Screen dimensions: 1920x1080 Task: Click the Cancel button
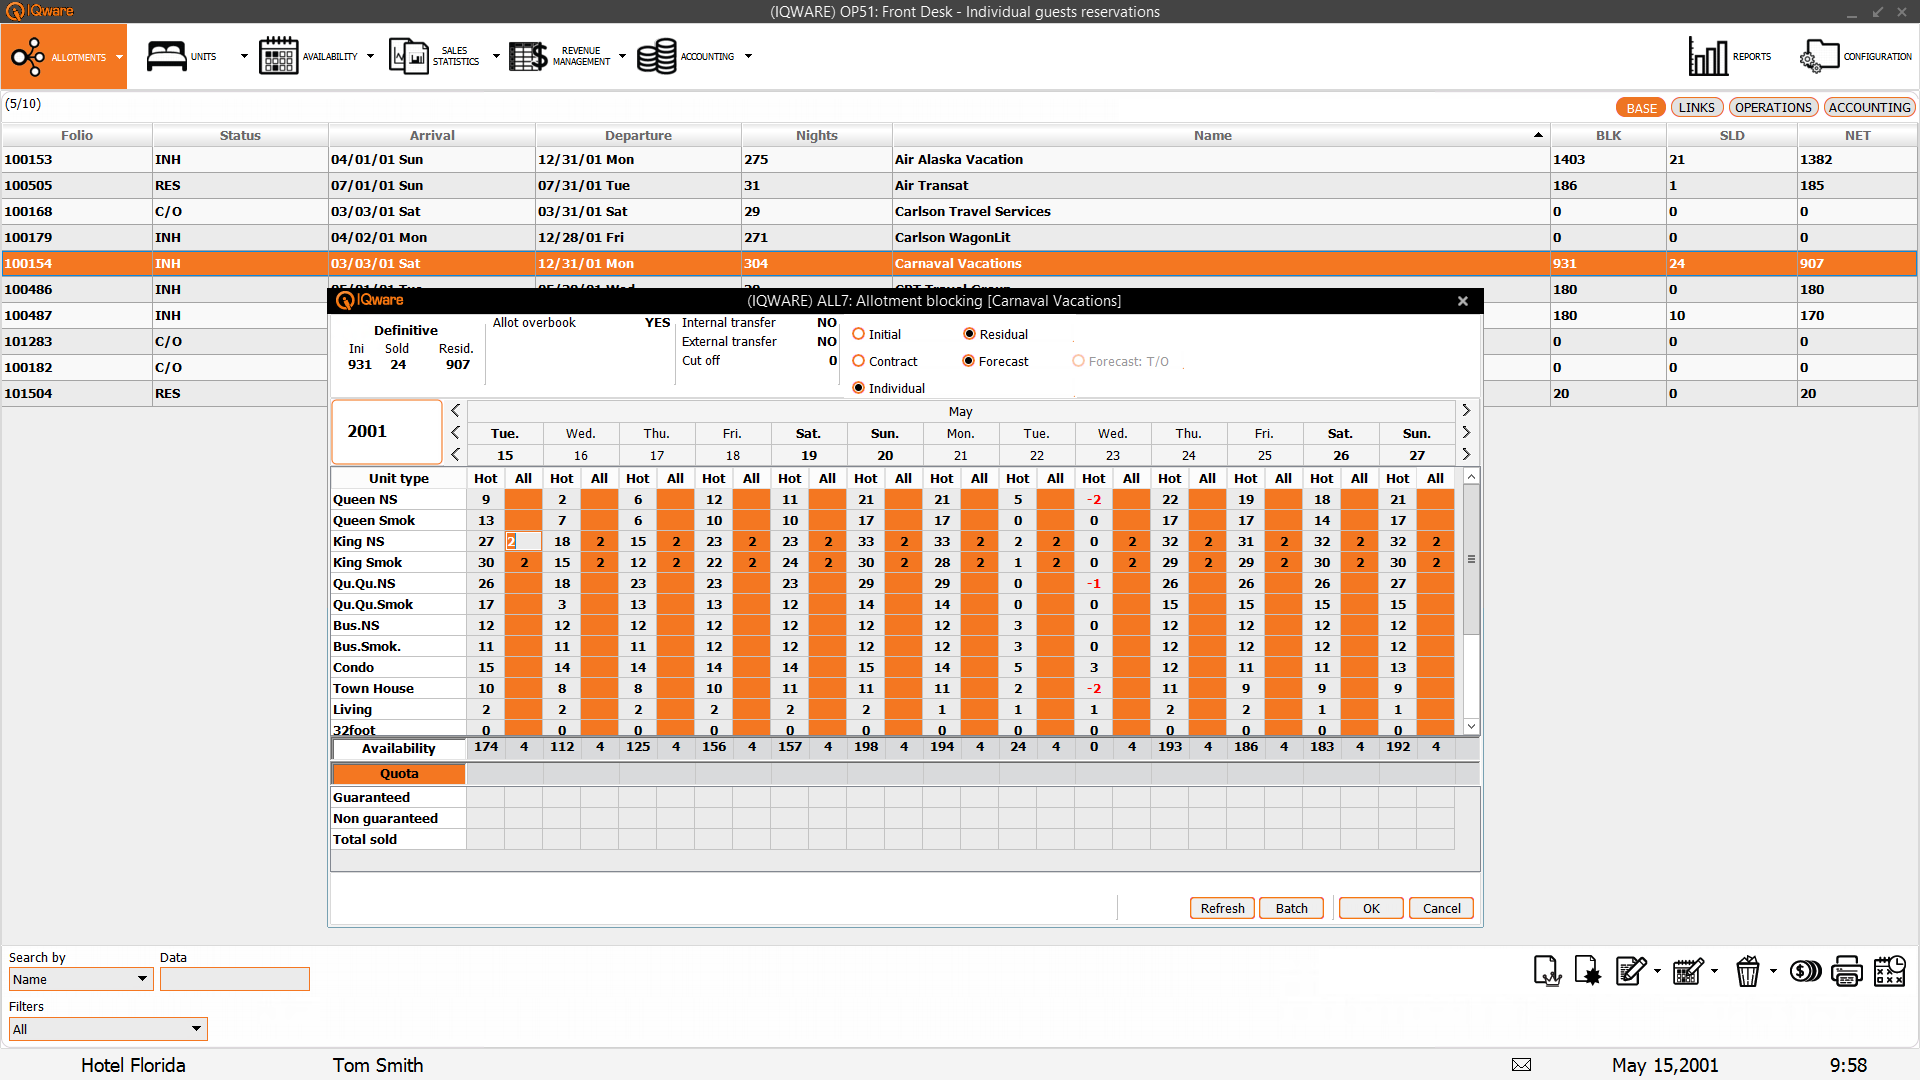tap(1441, 908)
